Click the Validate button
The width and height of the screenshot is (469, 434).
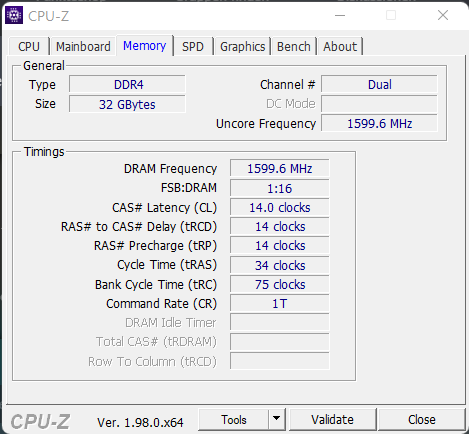(332, 419)
